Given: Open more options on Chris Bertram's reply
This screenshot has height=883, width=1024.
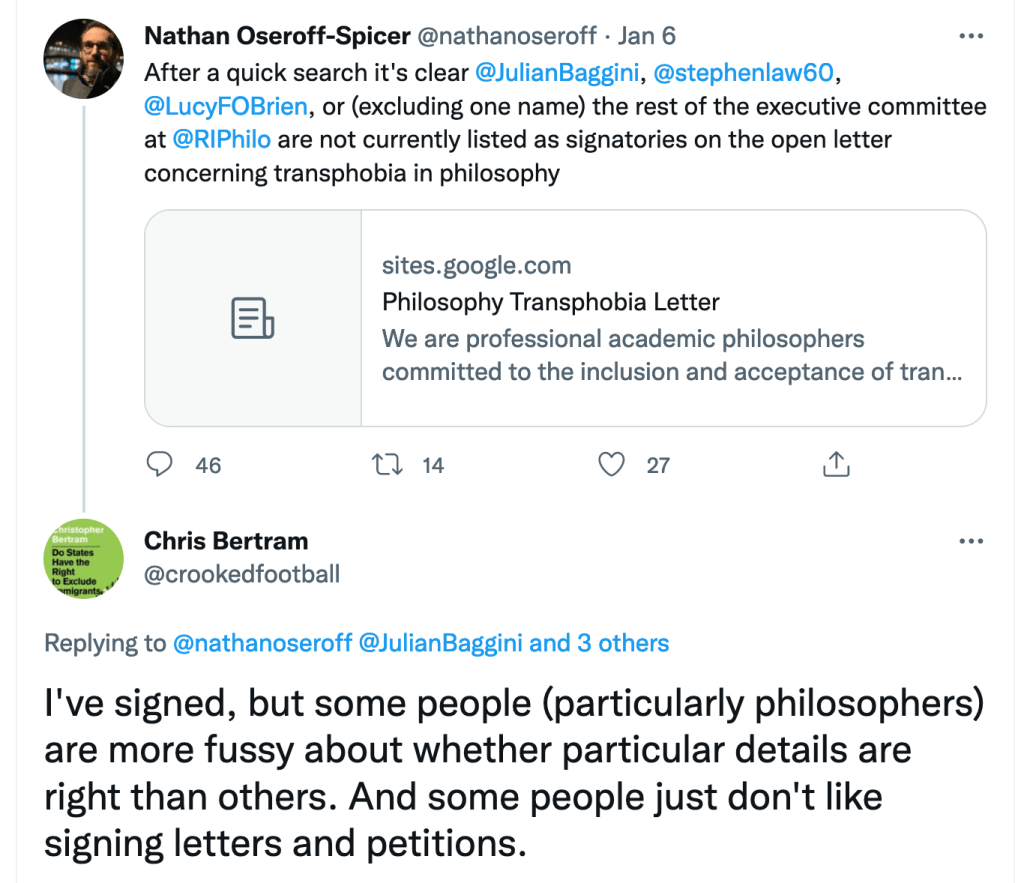Looking at the screenshot, I should (x=971, y=541).
